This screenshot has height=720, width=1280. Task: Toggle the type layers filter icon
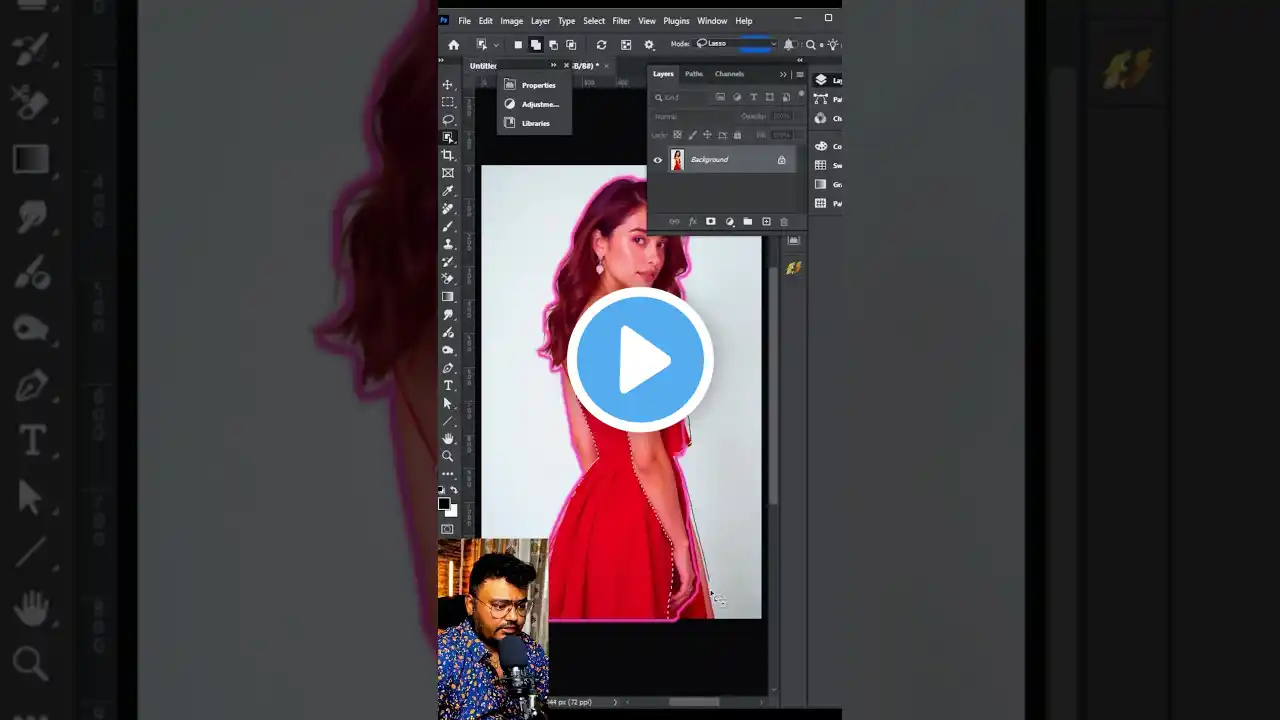point(753,97)
